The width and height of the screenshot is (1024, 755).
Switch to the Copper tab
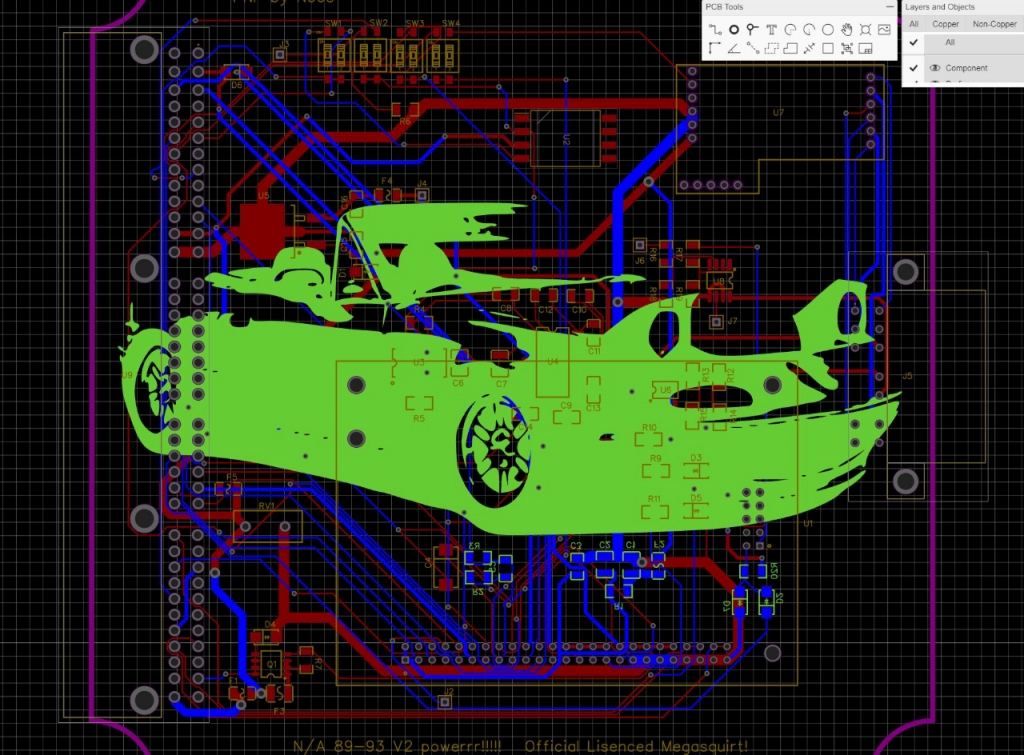pos(945,24)
